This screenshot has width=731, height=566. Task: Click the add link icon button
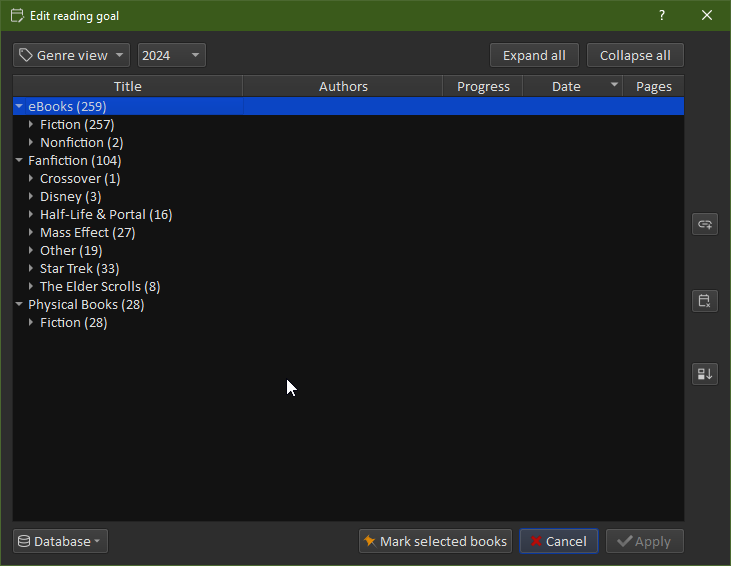(x=705, y=225)
